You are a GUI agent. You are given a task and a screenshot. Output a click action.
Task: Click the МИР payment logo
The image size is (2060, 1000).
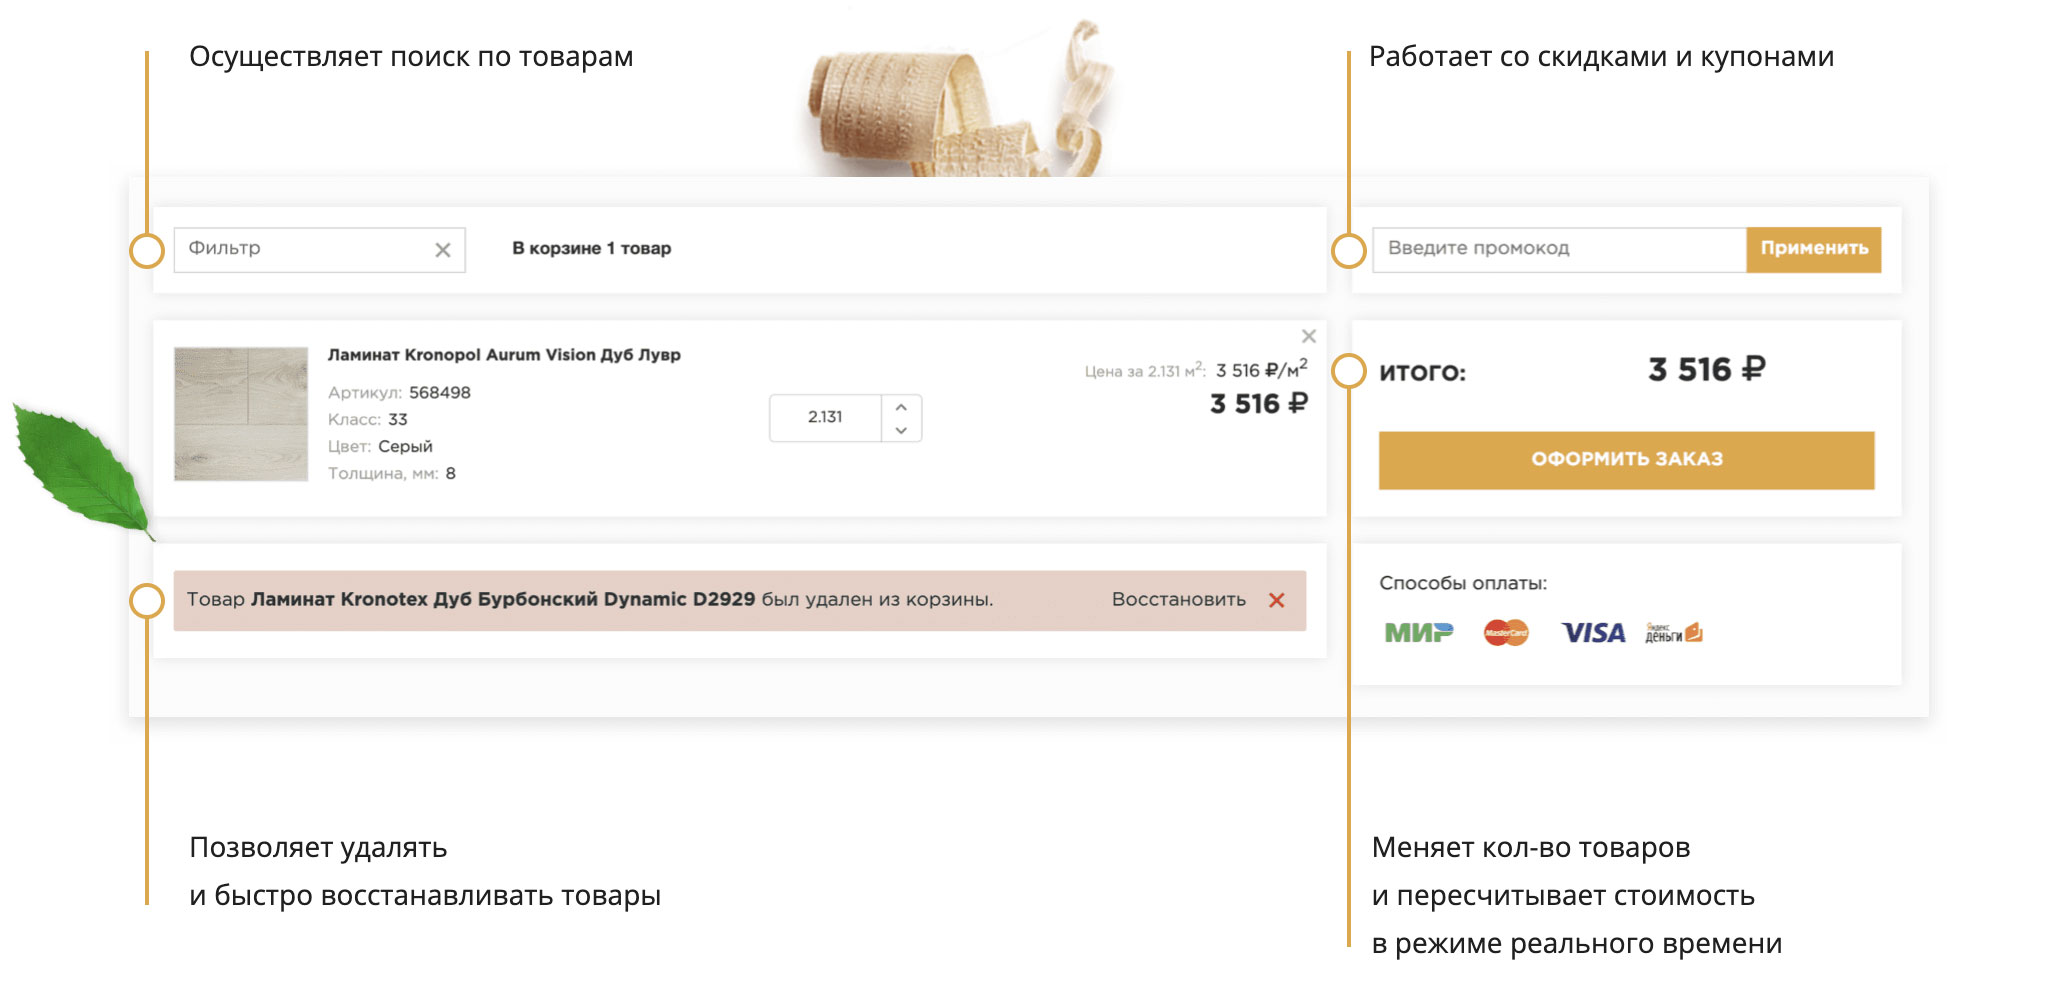(1418, 633)
